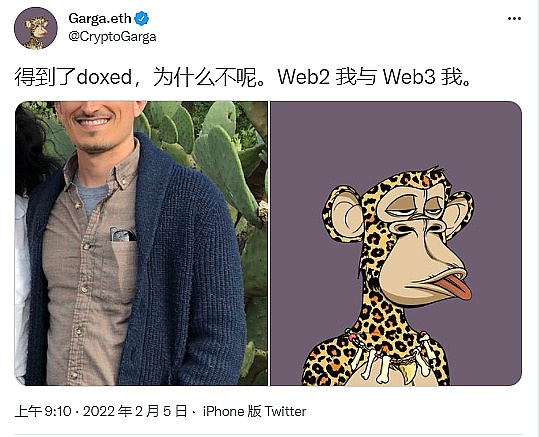Open the three-dot more options menu
Viewport: 539px width, 437px height.
(x=514, y=19)
